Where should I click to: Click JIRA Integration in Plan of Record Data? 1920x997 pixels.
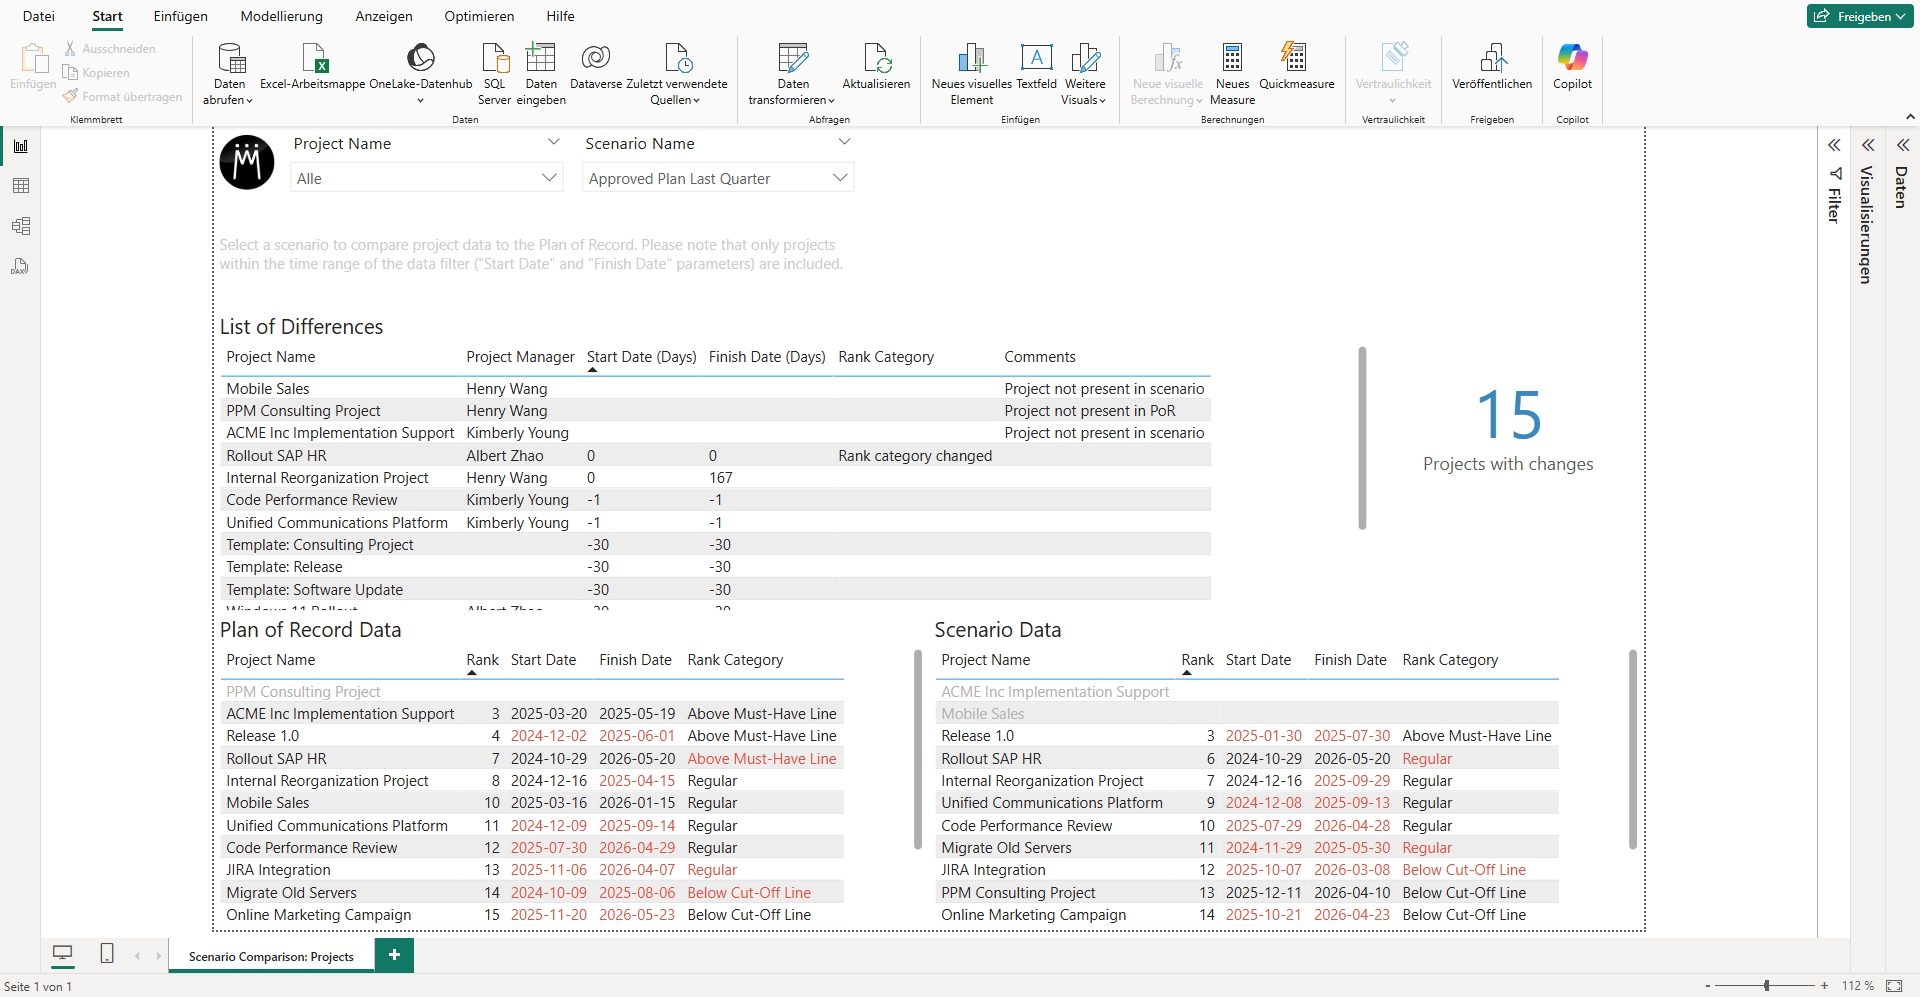[x=278, y=870]
